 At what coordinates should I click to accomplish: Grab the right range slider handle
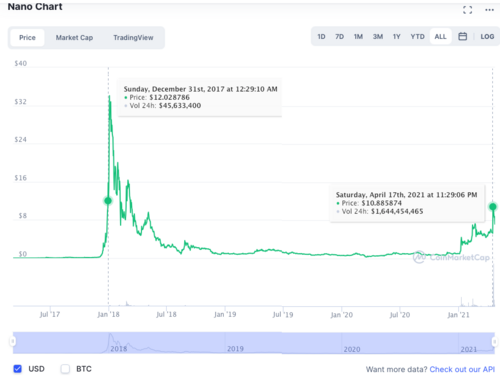[x=495, y=341]
